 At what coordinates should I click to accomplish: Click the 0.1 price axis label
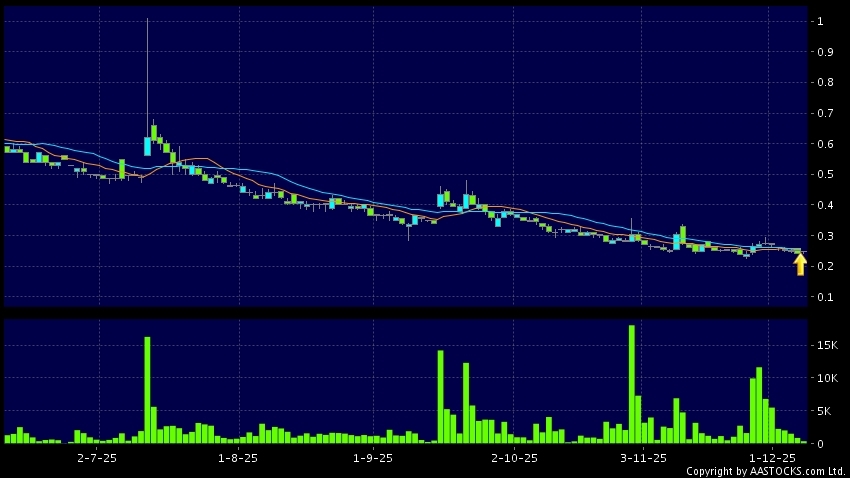[x=824, y=298]
